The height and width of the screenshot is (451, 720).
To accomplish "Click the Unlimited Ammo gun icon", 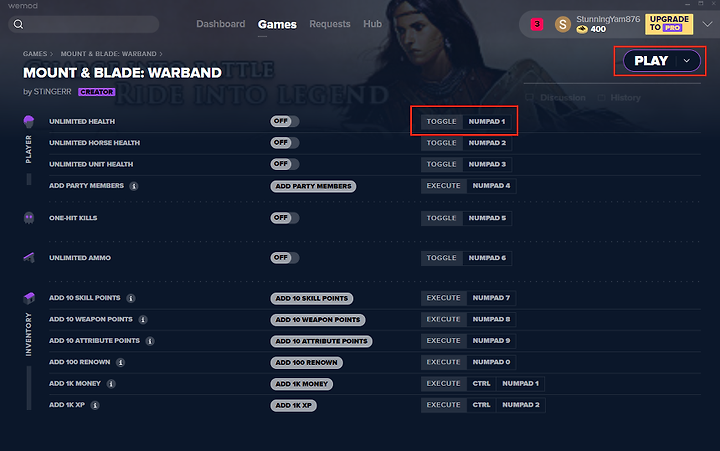I will click(28, 258).
